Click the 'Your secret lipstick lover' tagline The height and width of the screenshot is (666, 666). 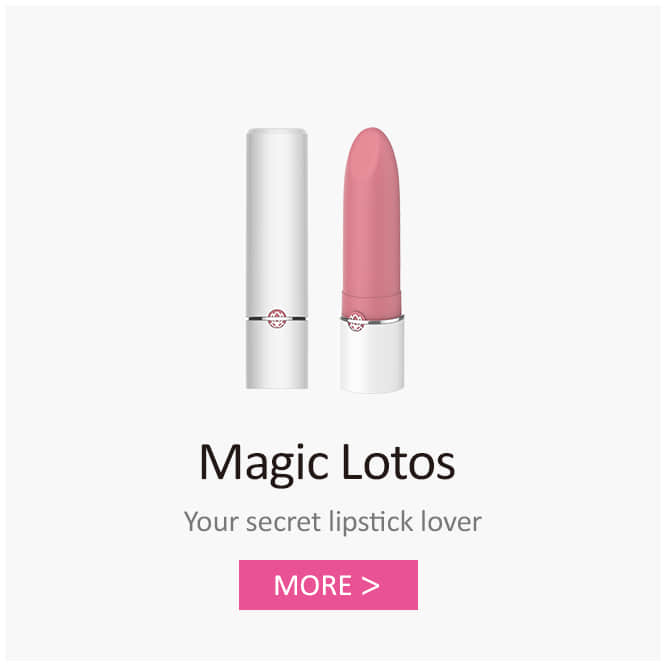coord(333,522)
